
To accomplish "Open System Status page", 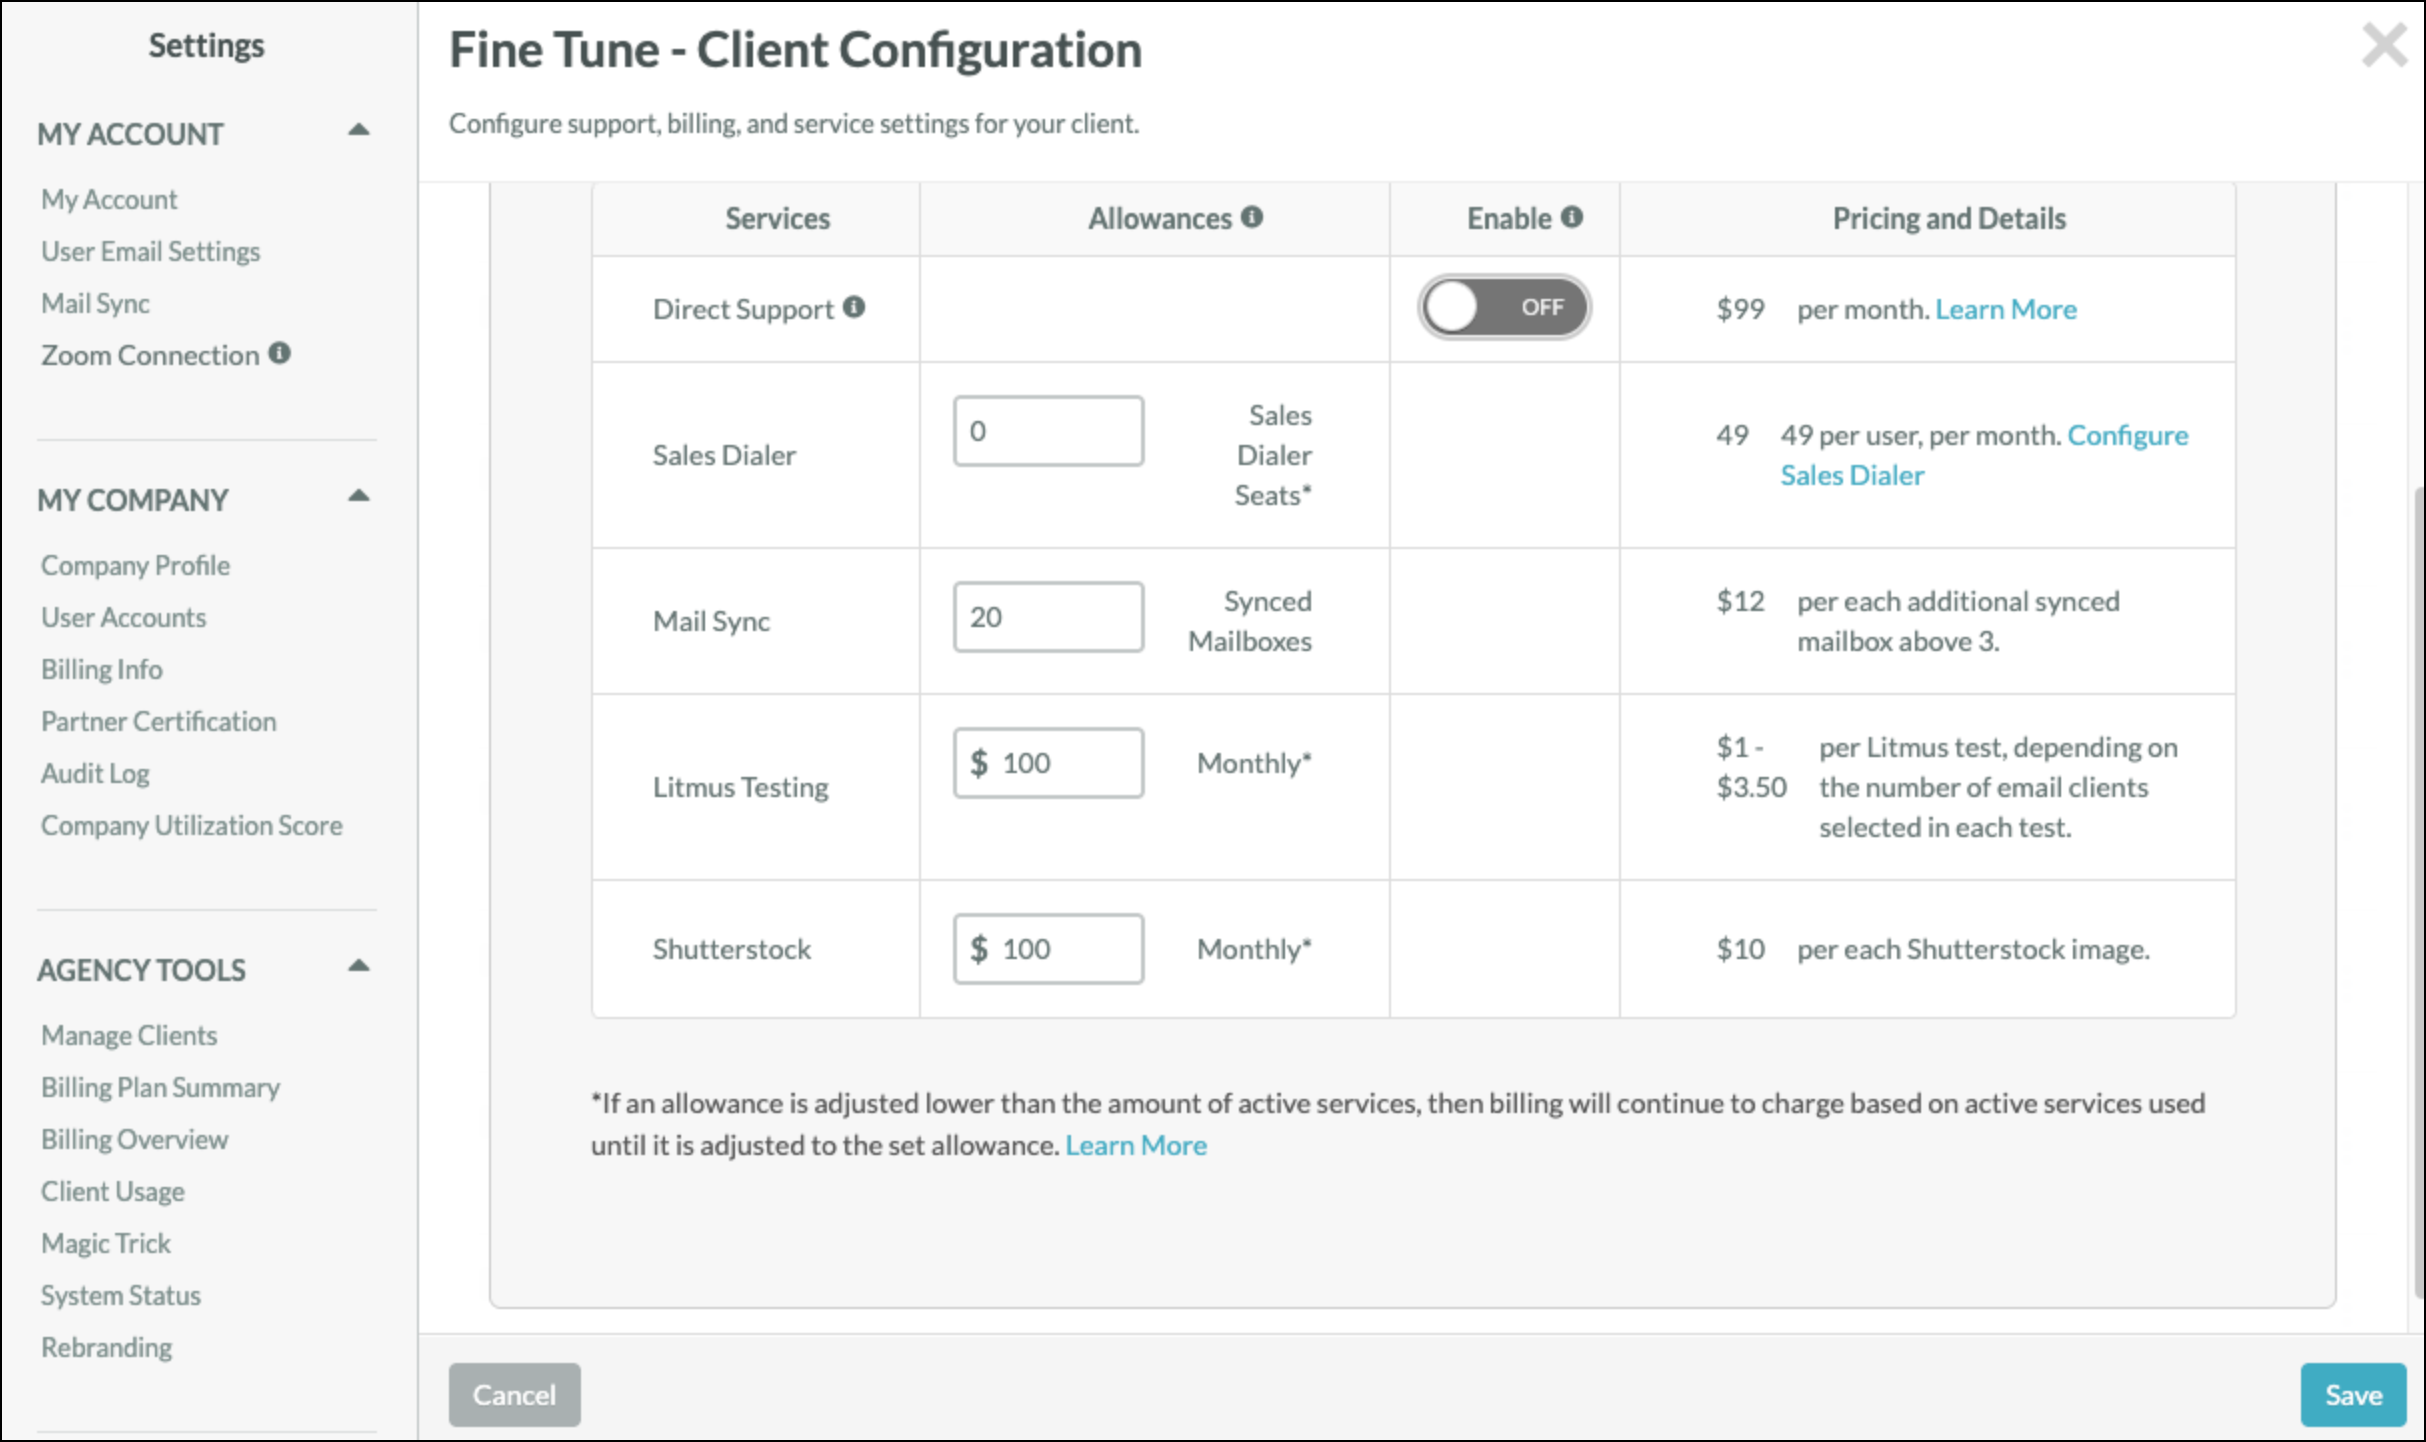I will (x=121, y=1295).
